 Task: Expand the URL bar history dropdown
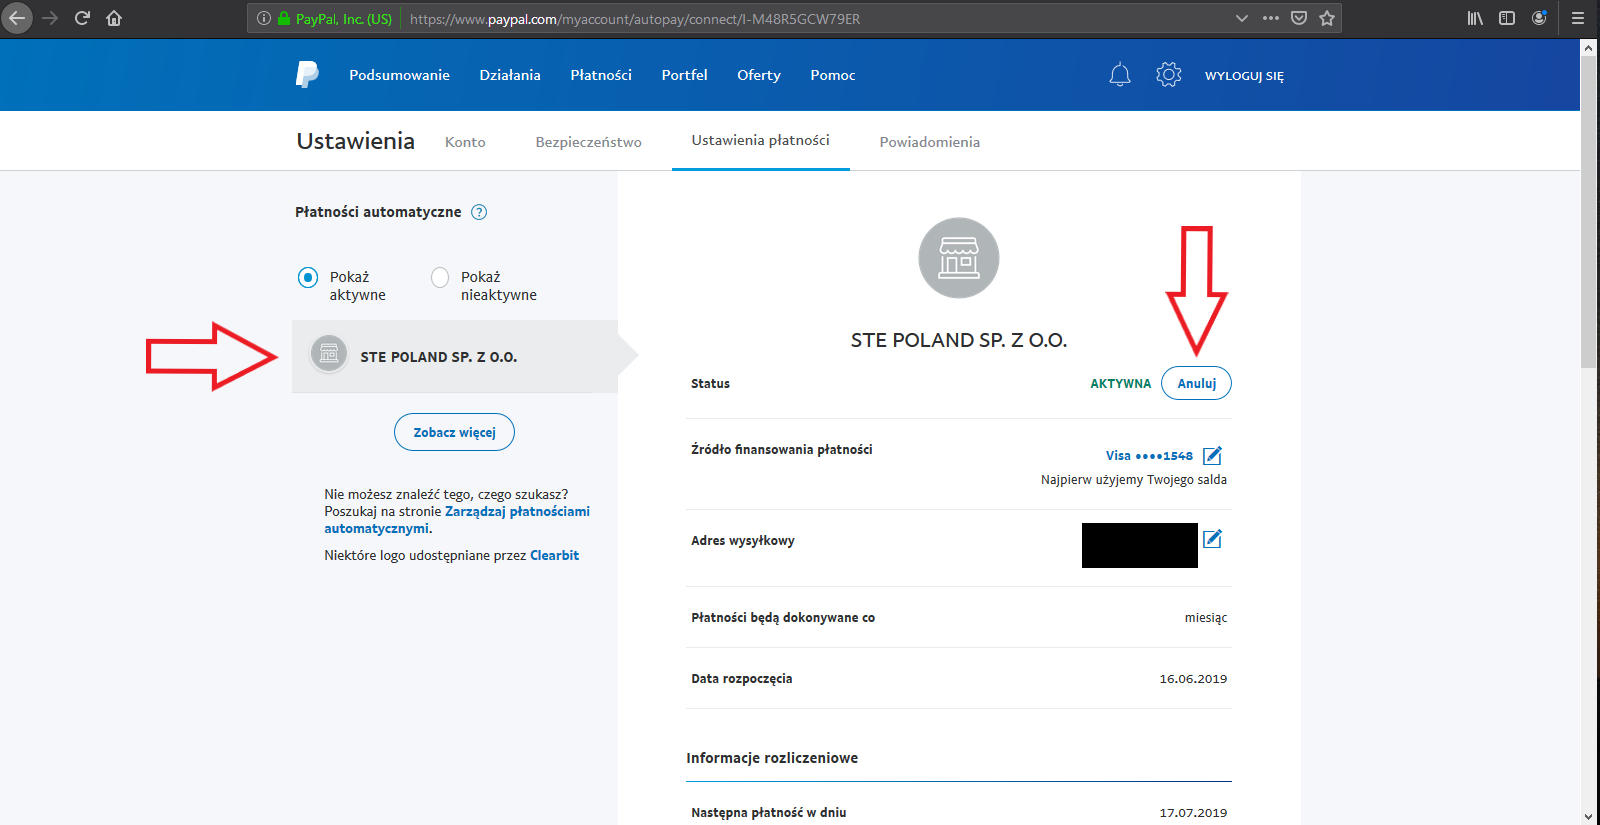tap(1242, 18)
